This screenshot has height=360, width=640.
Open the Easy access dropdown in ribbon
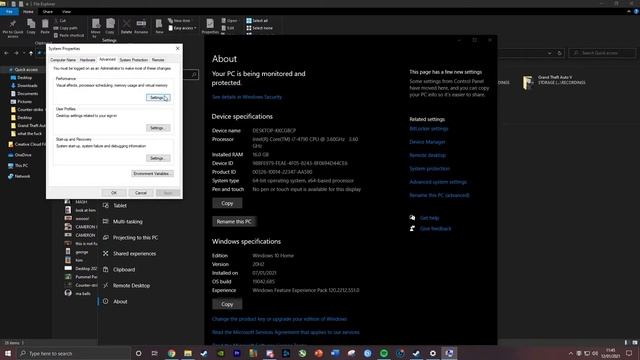coord(182,28)
